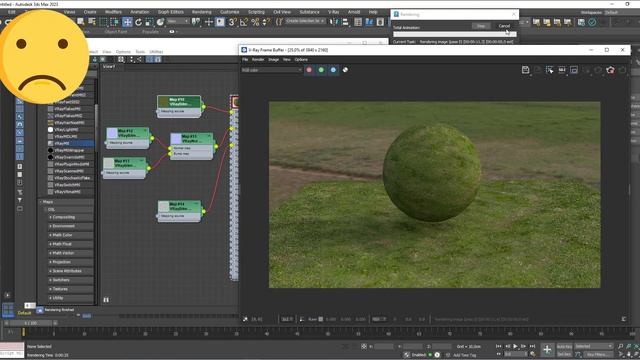Screen dimensions: 640x360
Task: Click the Edit Named Selection Sets icon
Action: coord(279,22)
